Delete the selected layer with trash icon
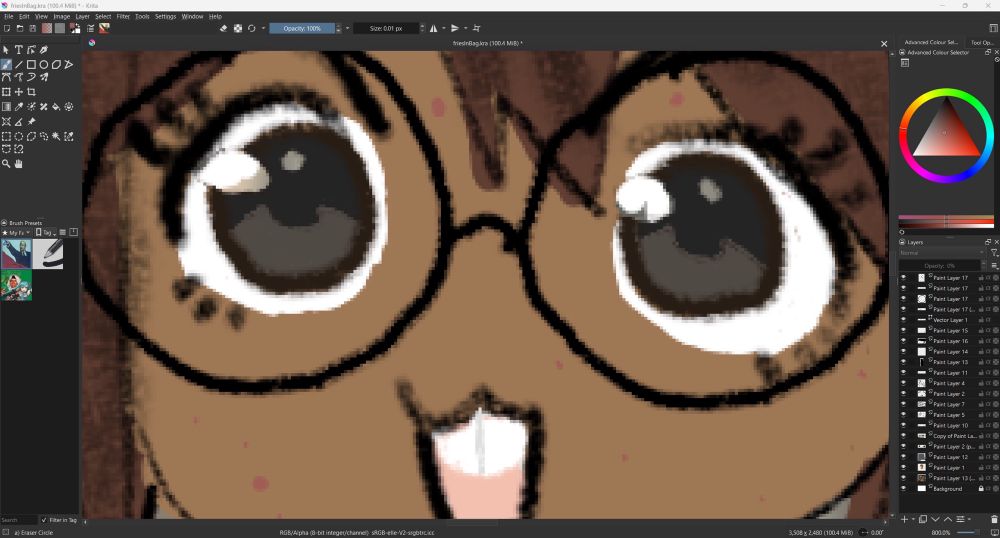1000x538 pixels. (x=994, y=520)
